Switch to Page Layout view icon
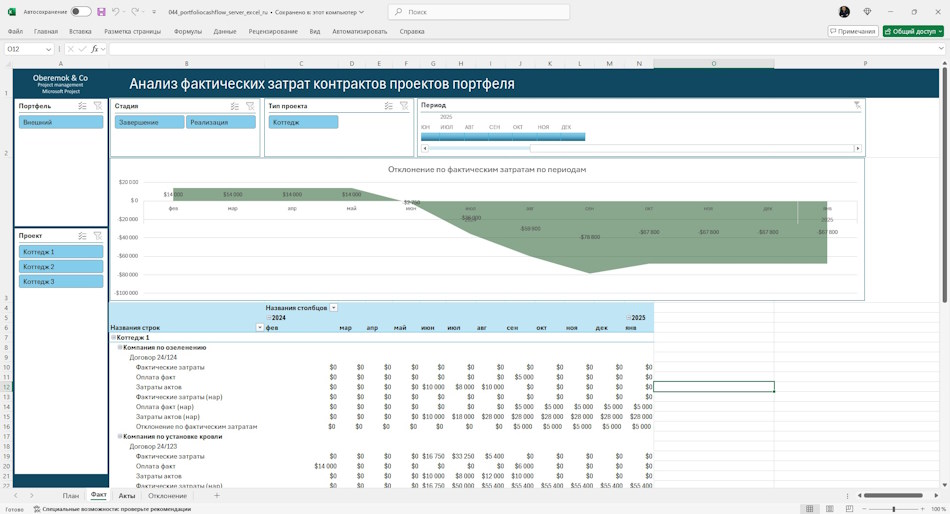The image size is (950, 514). pos(829,509)
